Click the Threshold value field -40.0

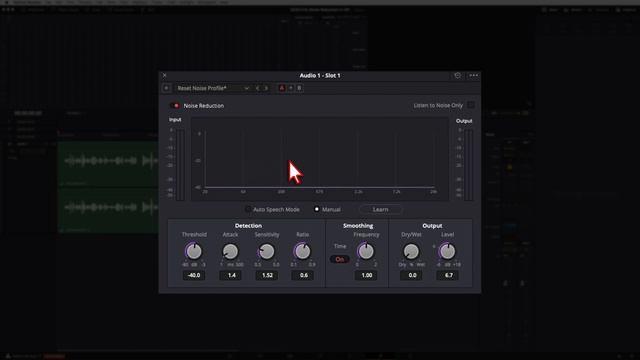click(x=193, y=276)
